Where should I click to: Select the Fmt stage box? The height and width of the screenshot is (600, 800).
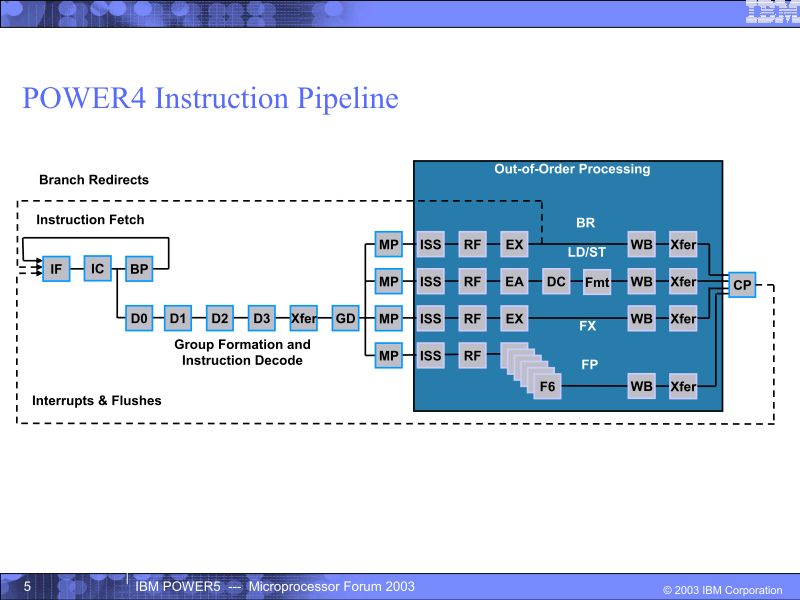pos(597,282)
